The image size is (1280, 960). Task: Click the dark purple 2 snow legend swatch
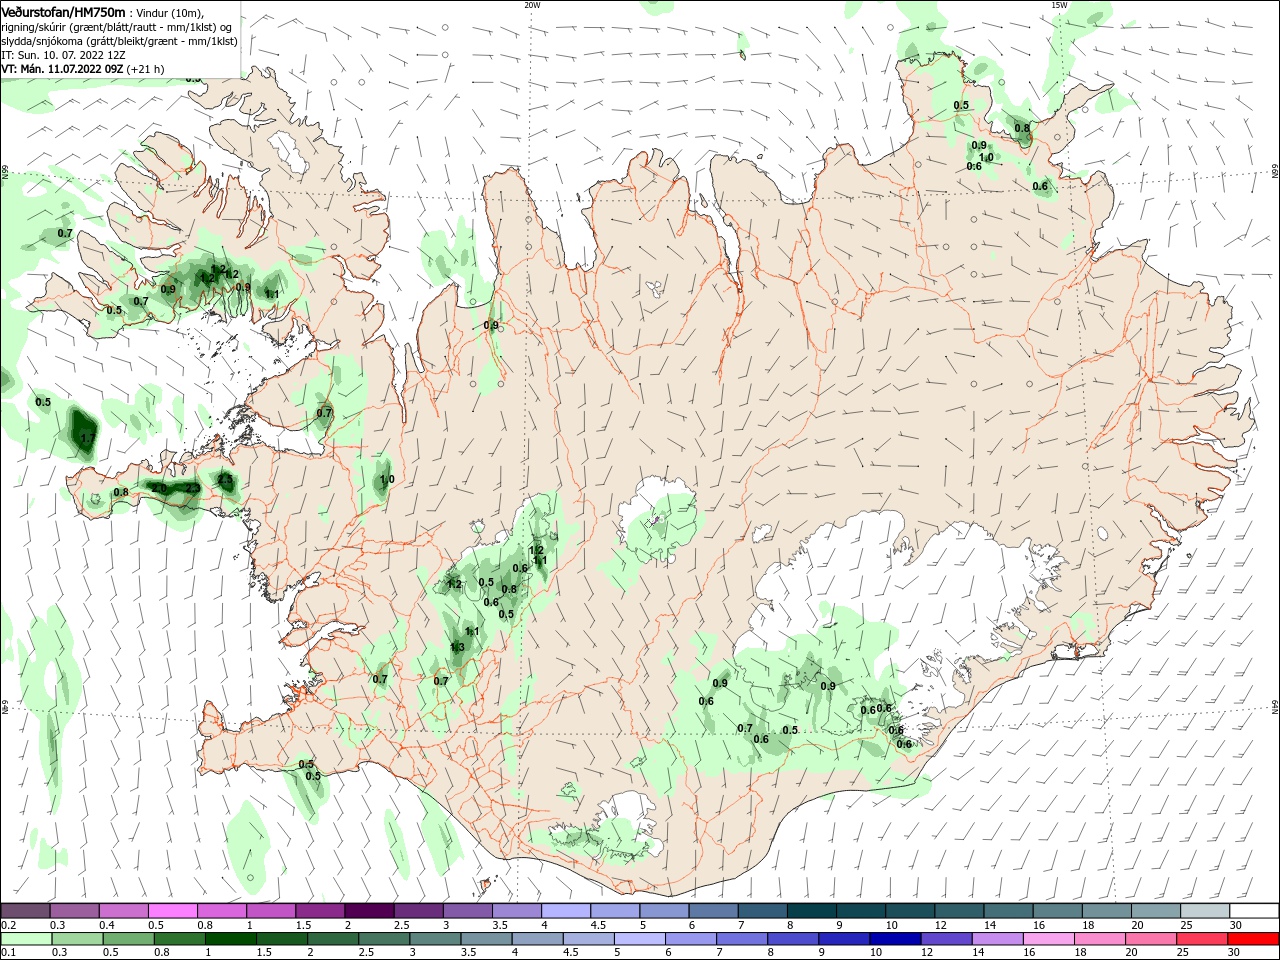pyautogui.click(x=369, y=911)
